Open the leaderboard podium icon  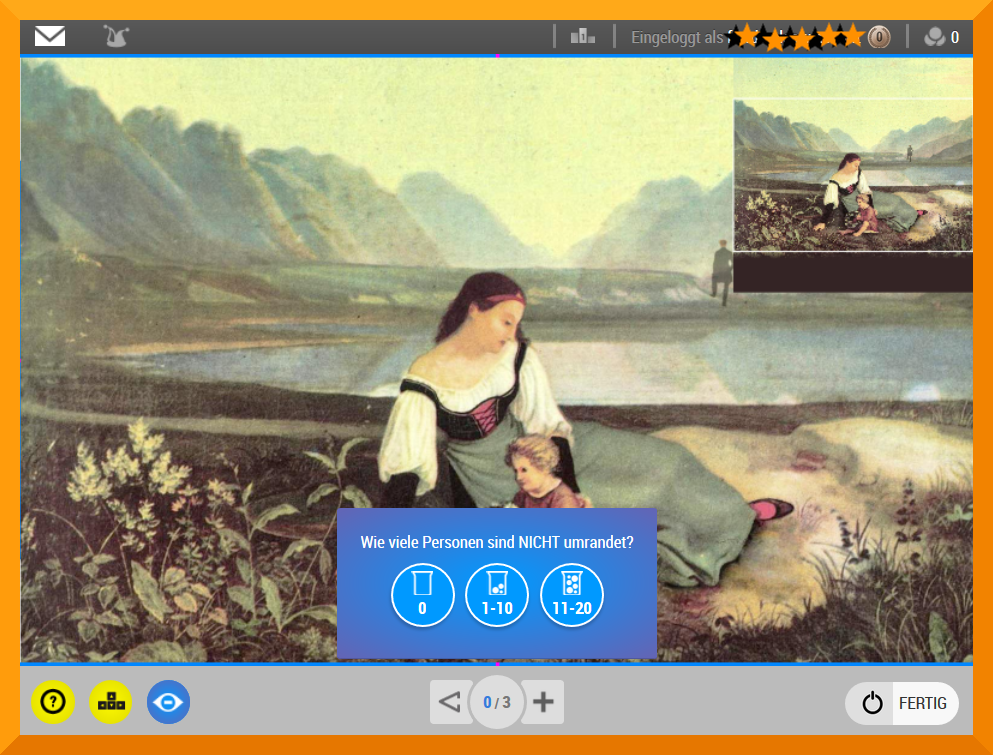pyautogui.click(x=583, y=36)
